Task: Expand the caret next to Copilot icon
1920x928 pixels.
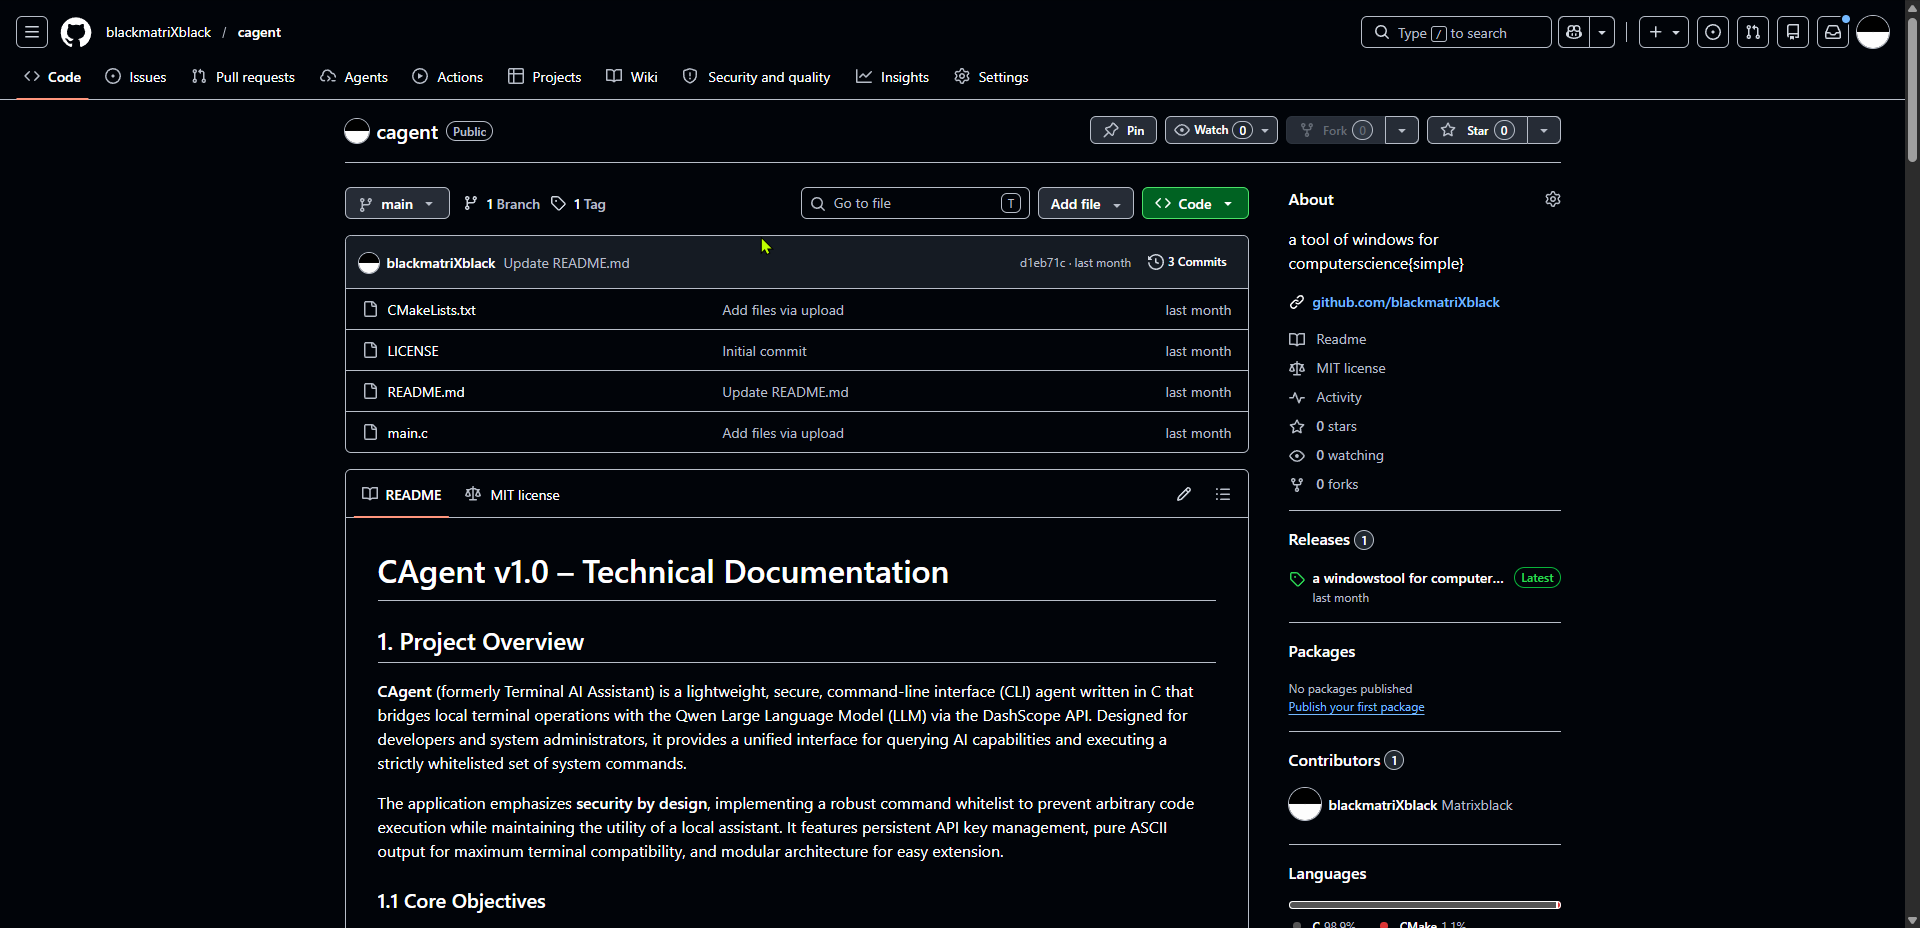Action: coord(1602,32)
